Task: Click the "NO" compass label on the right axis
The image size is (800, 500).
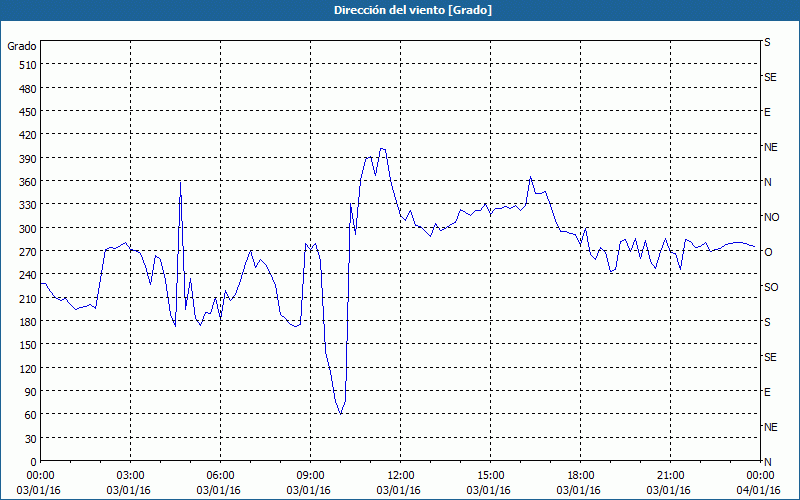Action: click(x=771, y=217)
